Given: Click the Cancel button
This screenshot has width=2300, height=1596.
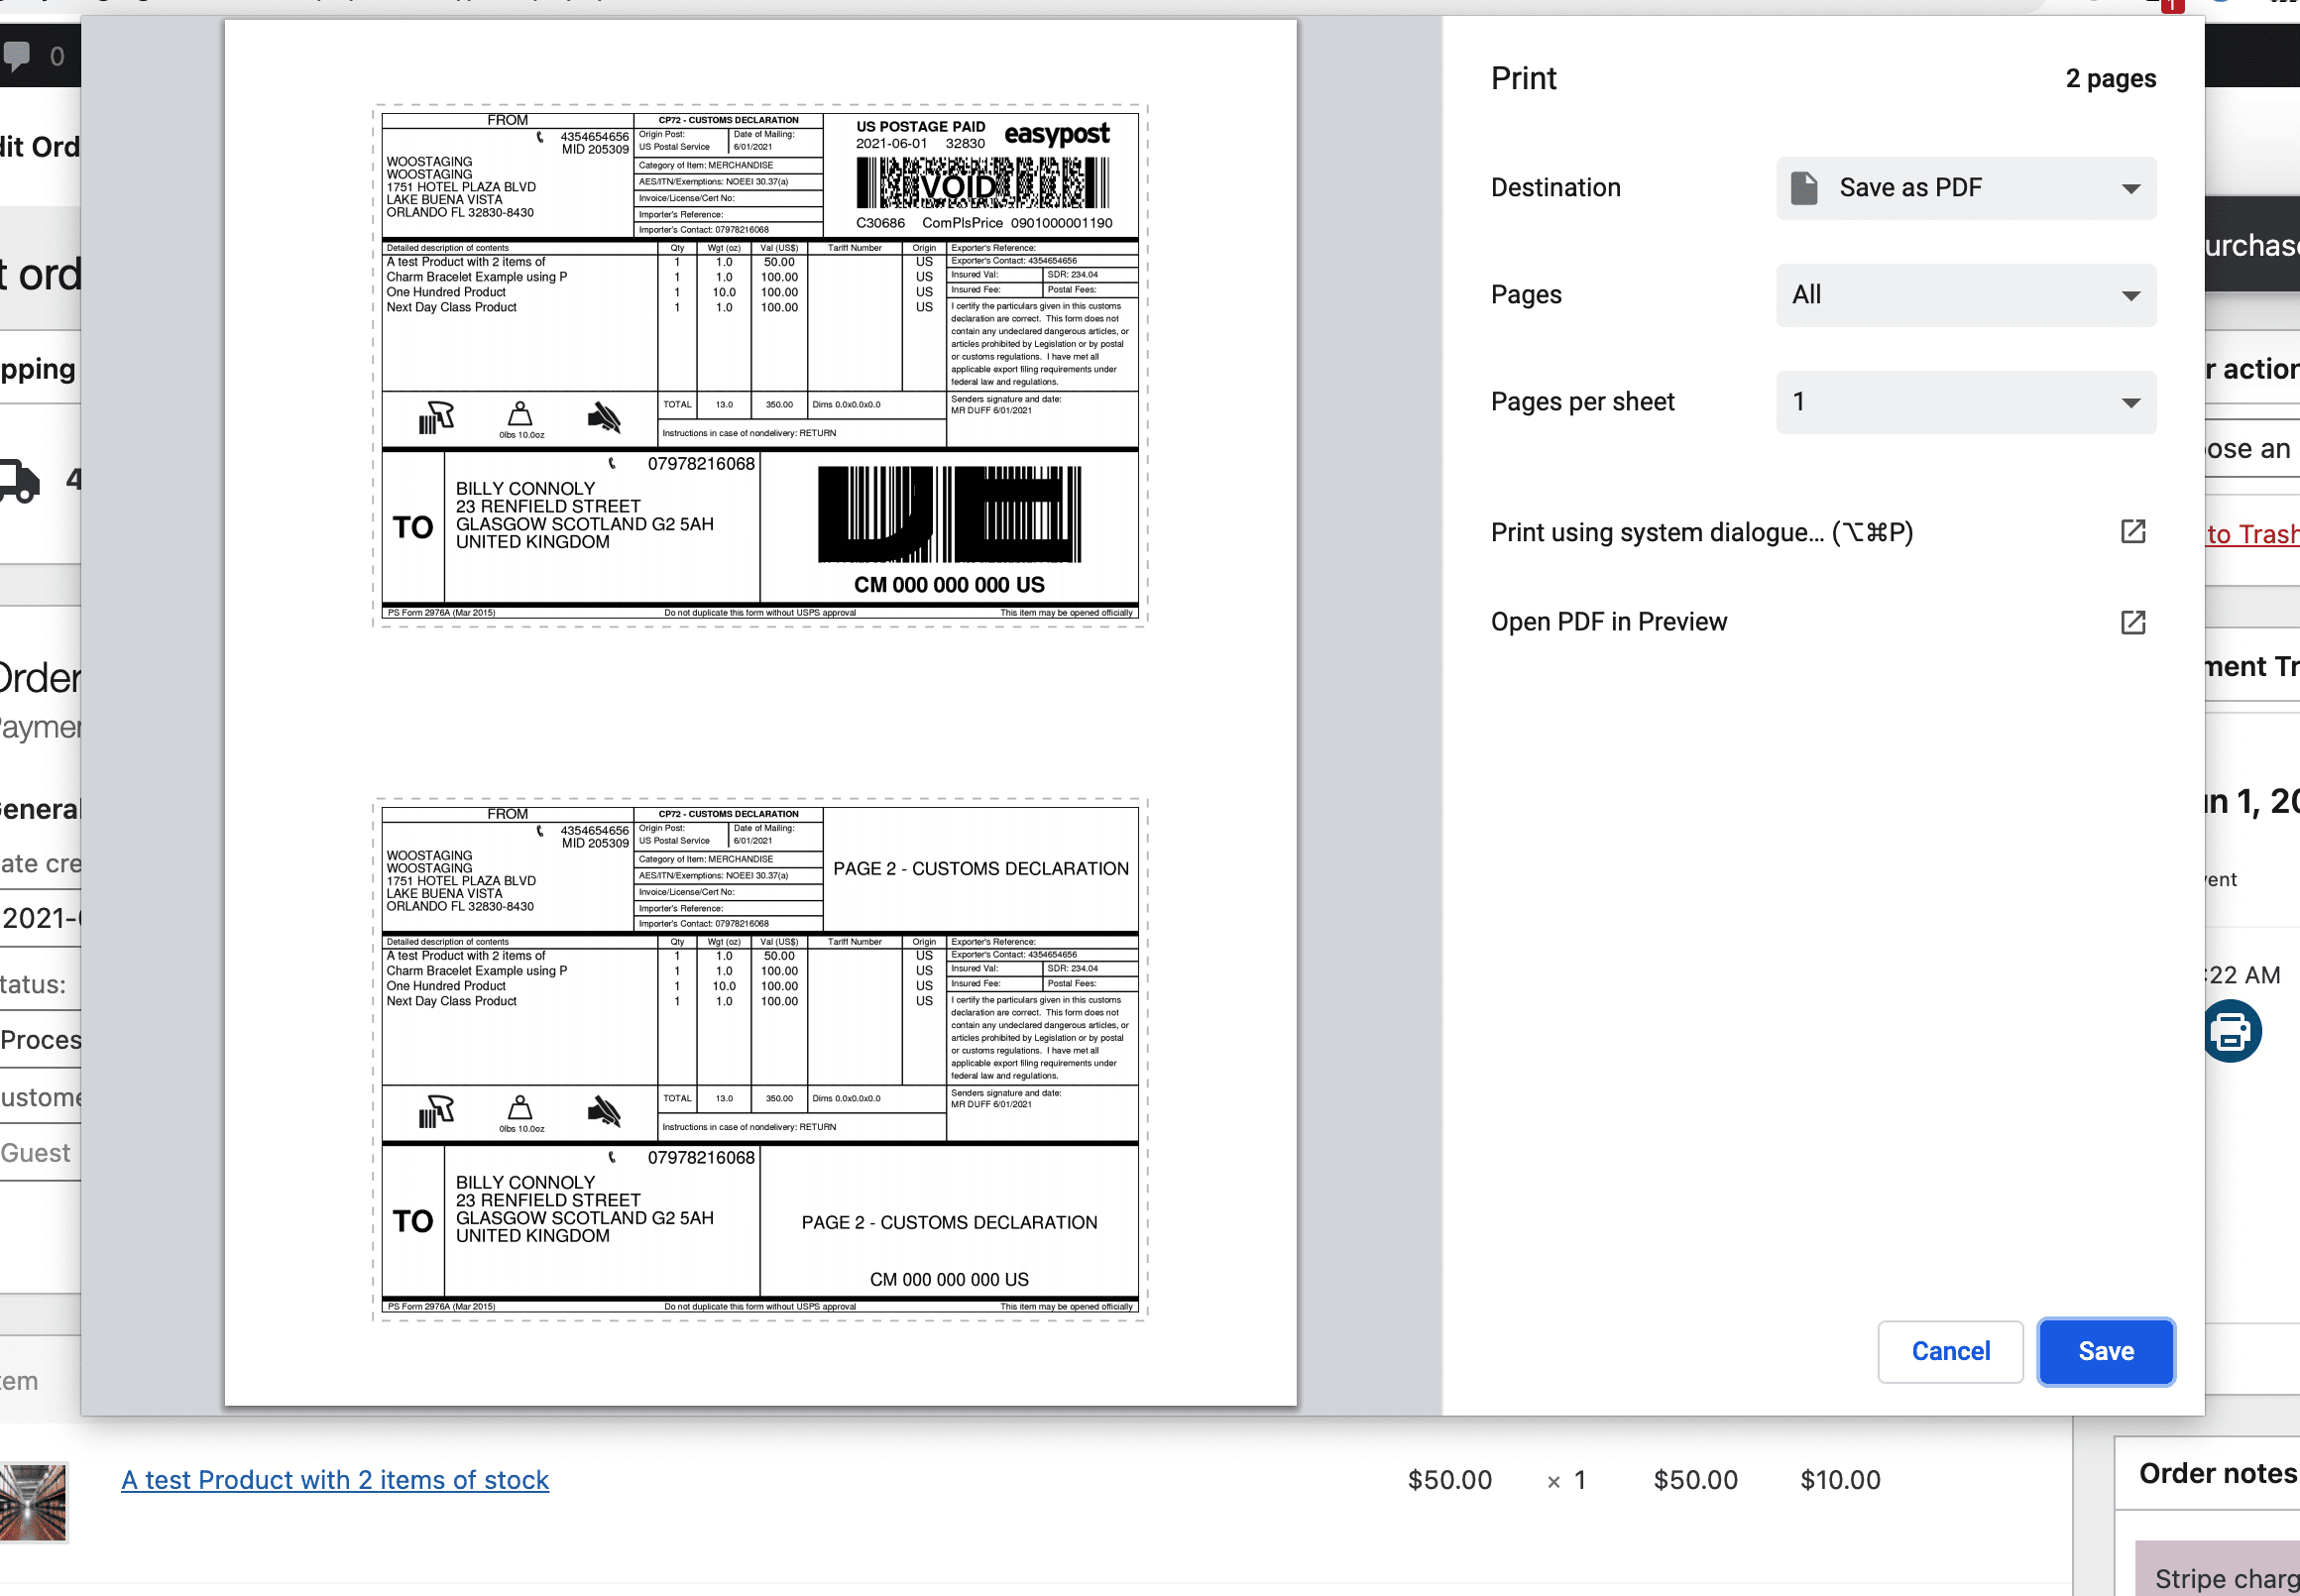Looking at the screenshot, I should 1950,1351.
